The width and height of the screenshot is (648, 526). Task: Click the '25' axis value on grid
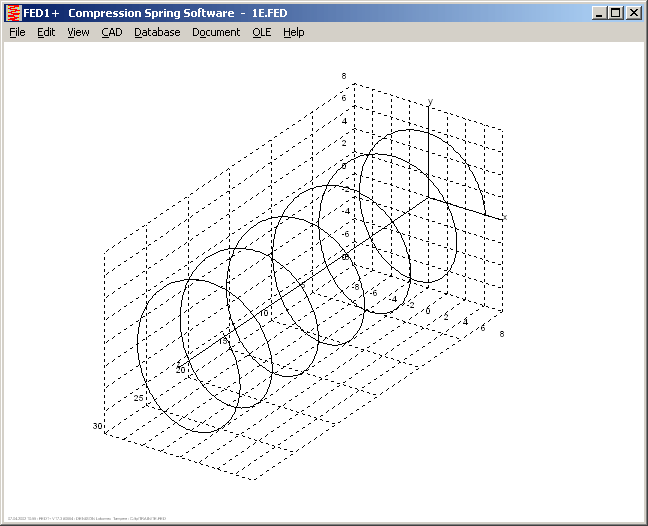tap(139, 398)
